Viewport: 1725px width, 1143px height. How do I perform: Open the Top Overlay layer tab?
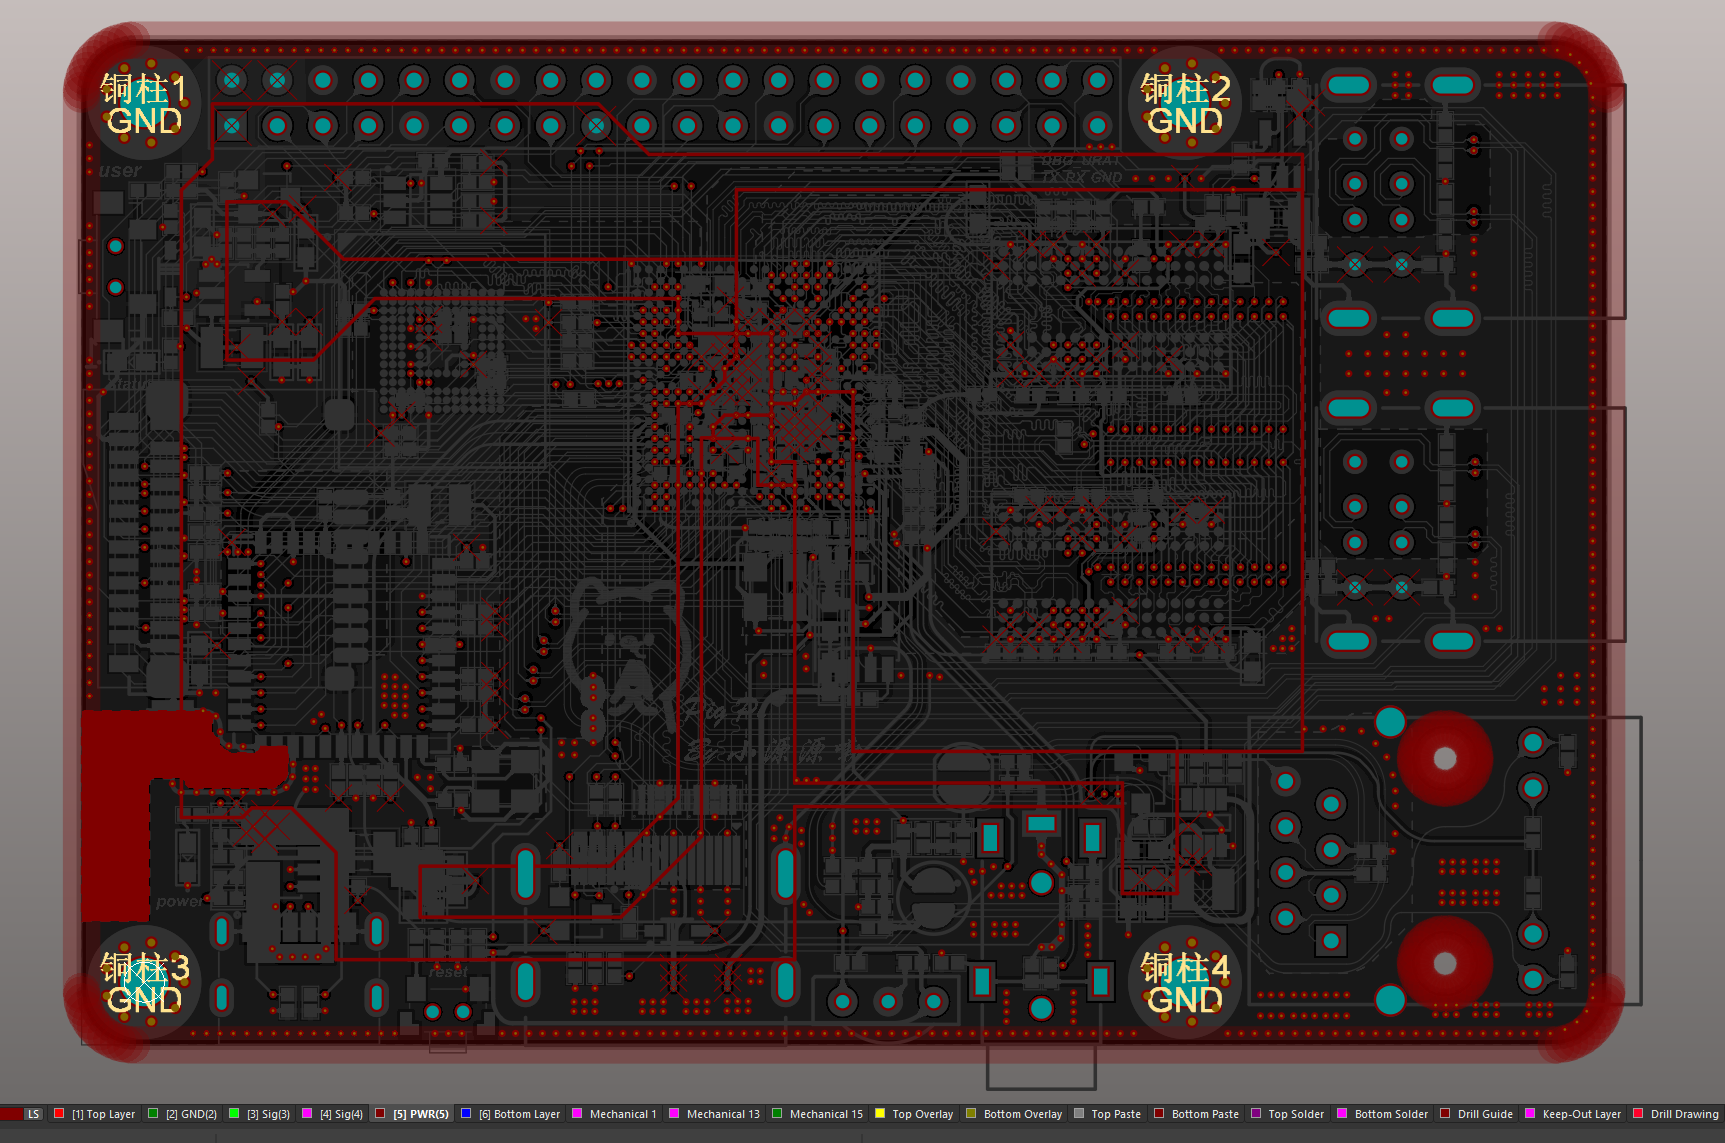tap(922, 1114)
